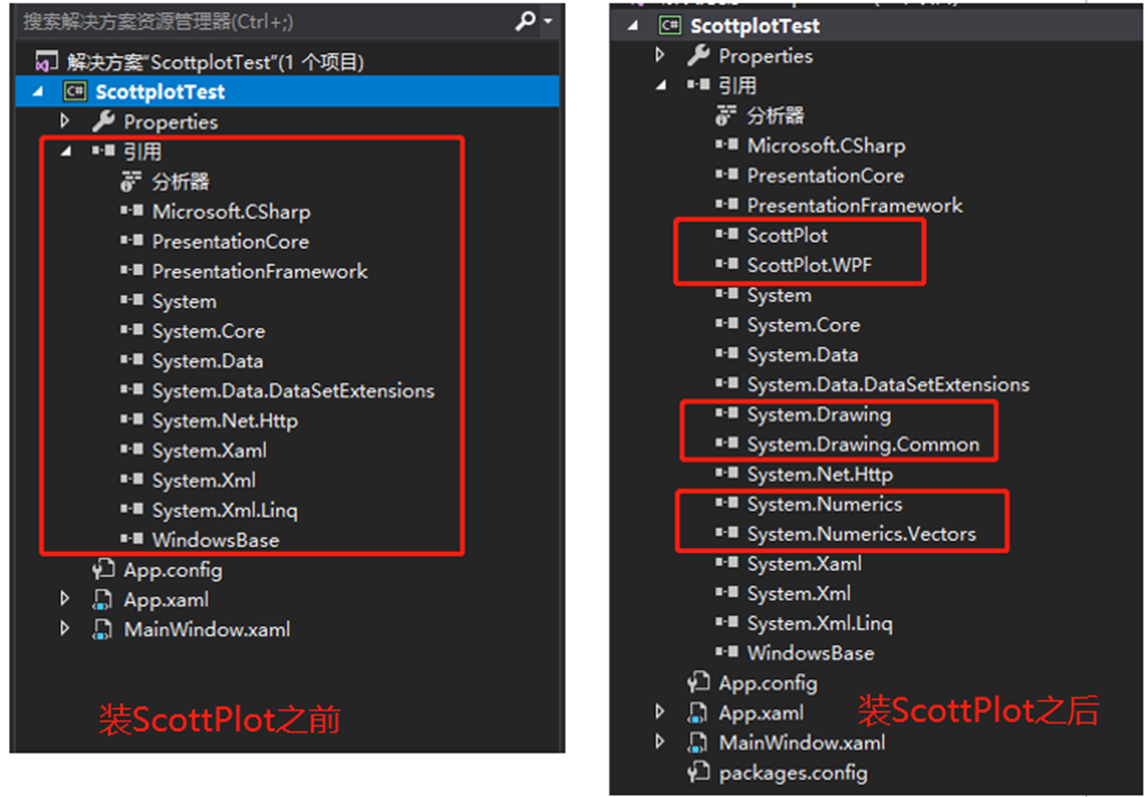Click System reference icon in left panel
This screenshot has height=797, width=1148.
[132, 300]
